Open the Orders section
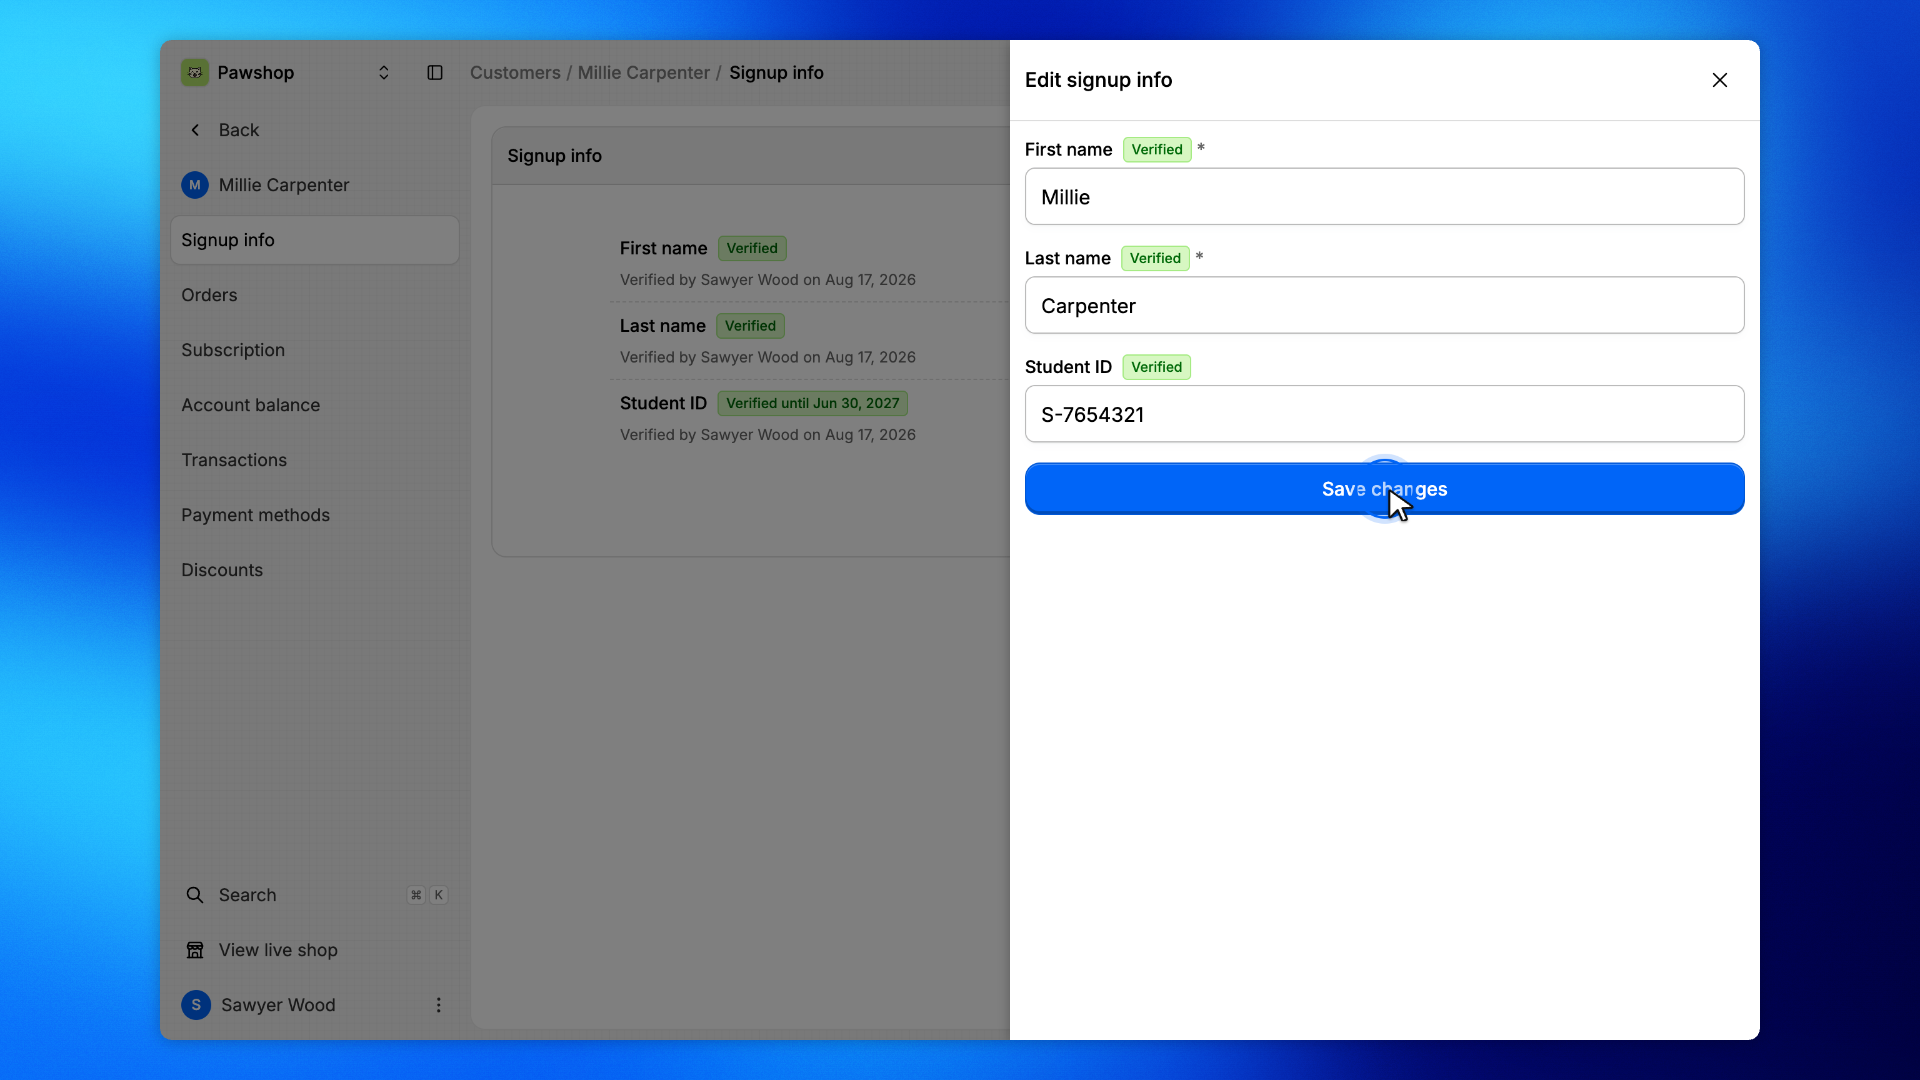The height and width of the screenshot is (1080, 1920). [x=315, y=295]
